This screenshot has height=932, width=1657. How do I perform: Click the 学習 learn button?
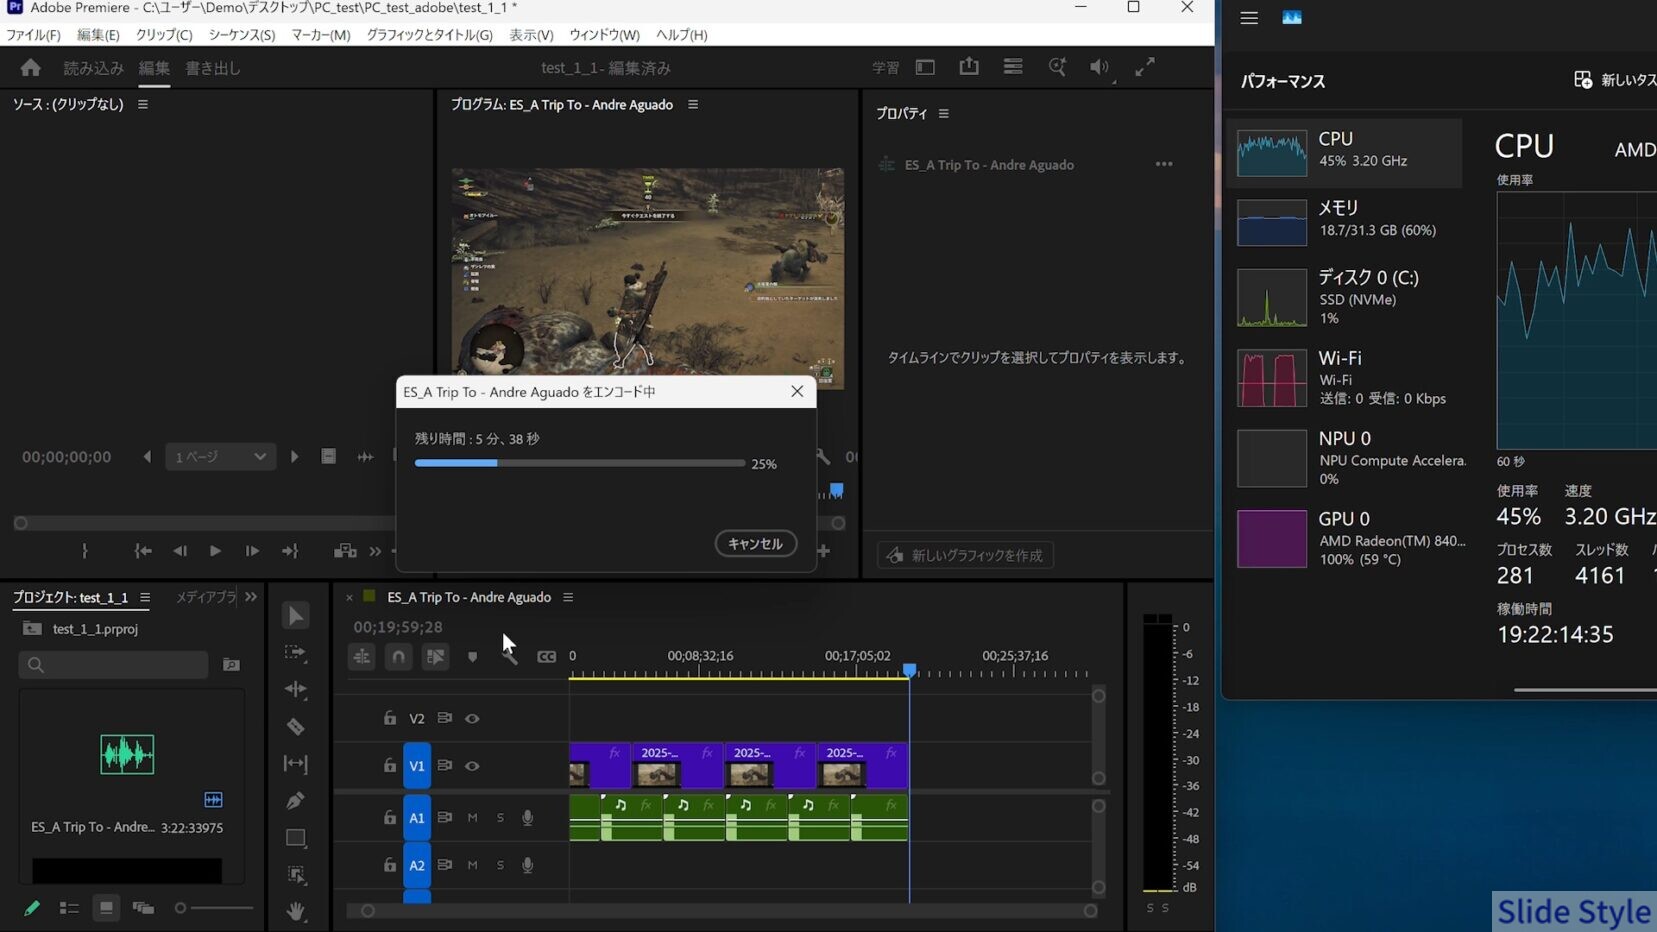(886, 68)
